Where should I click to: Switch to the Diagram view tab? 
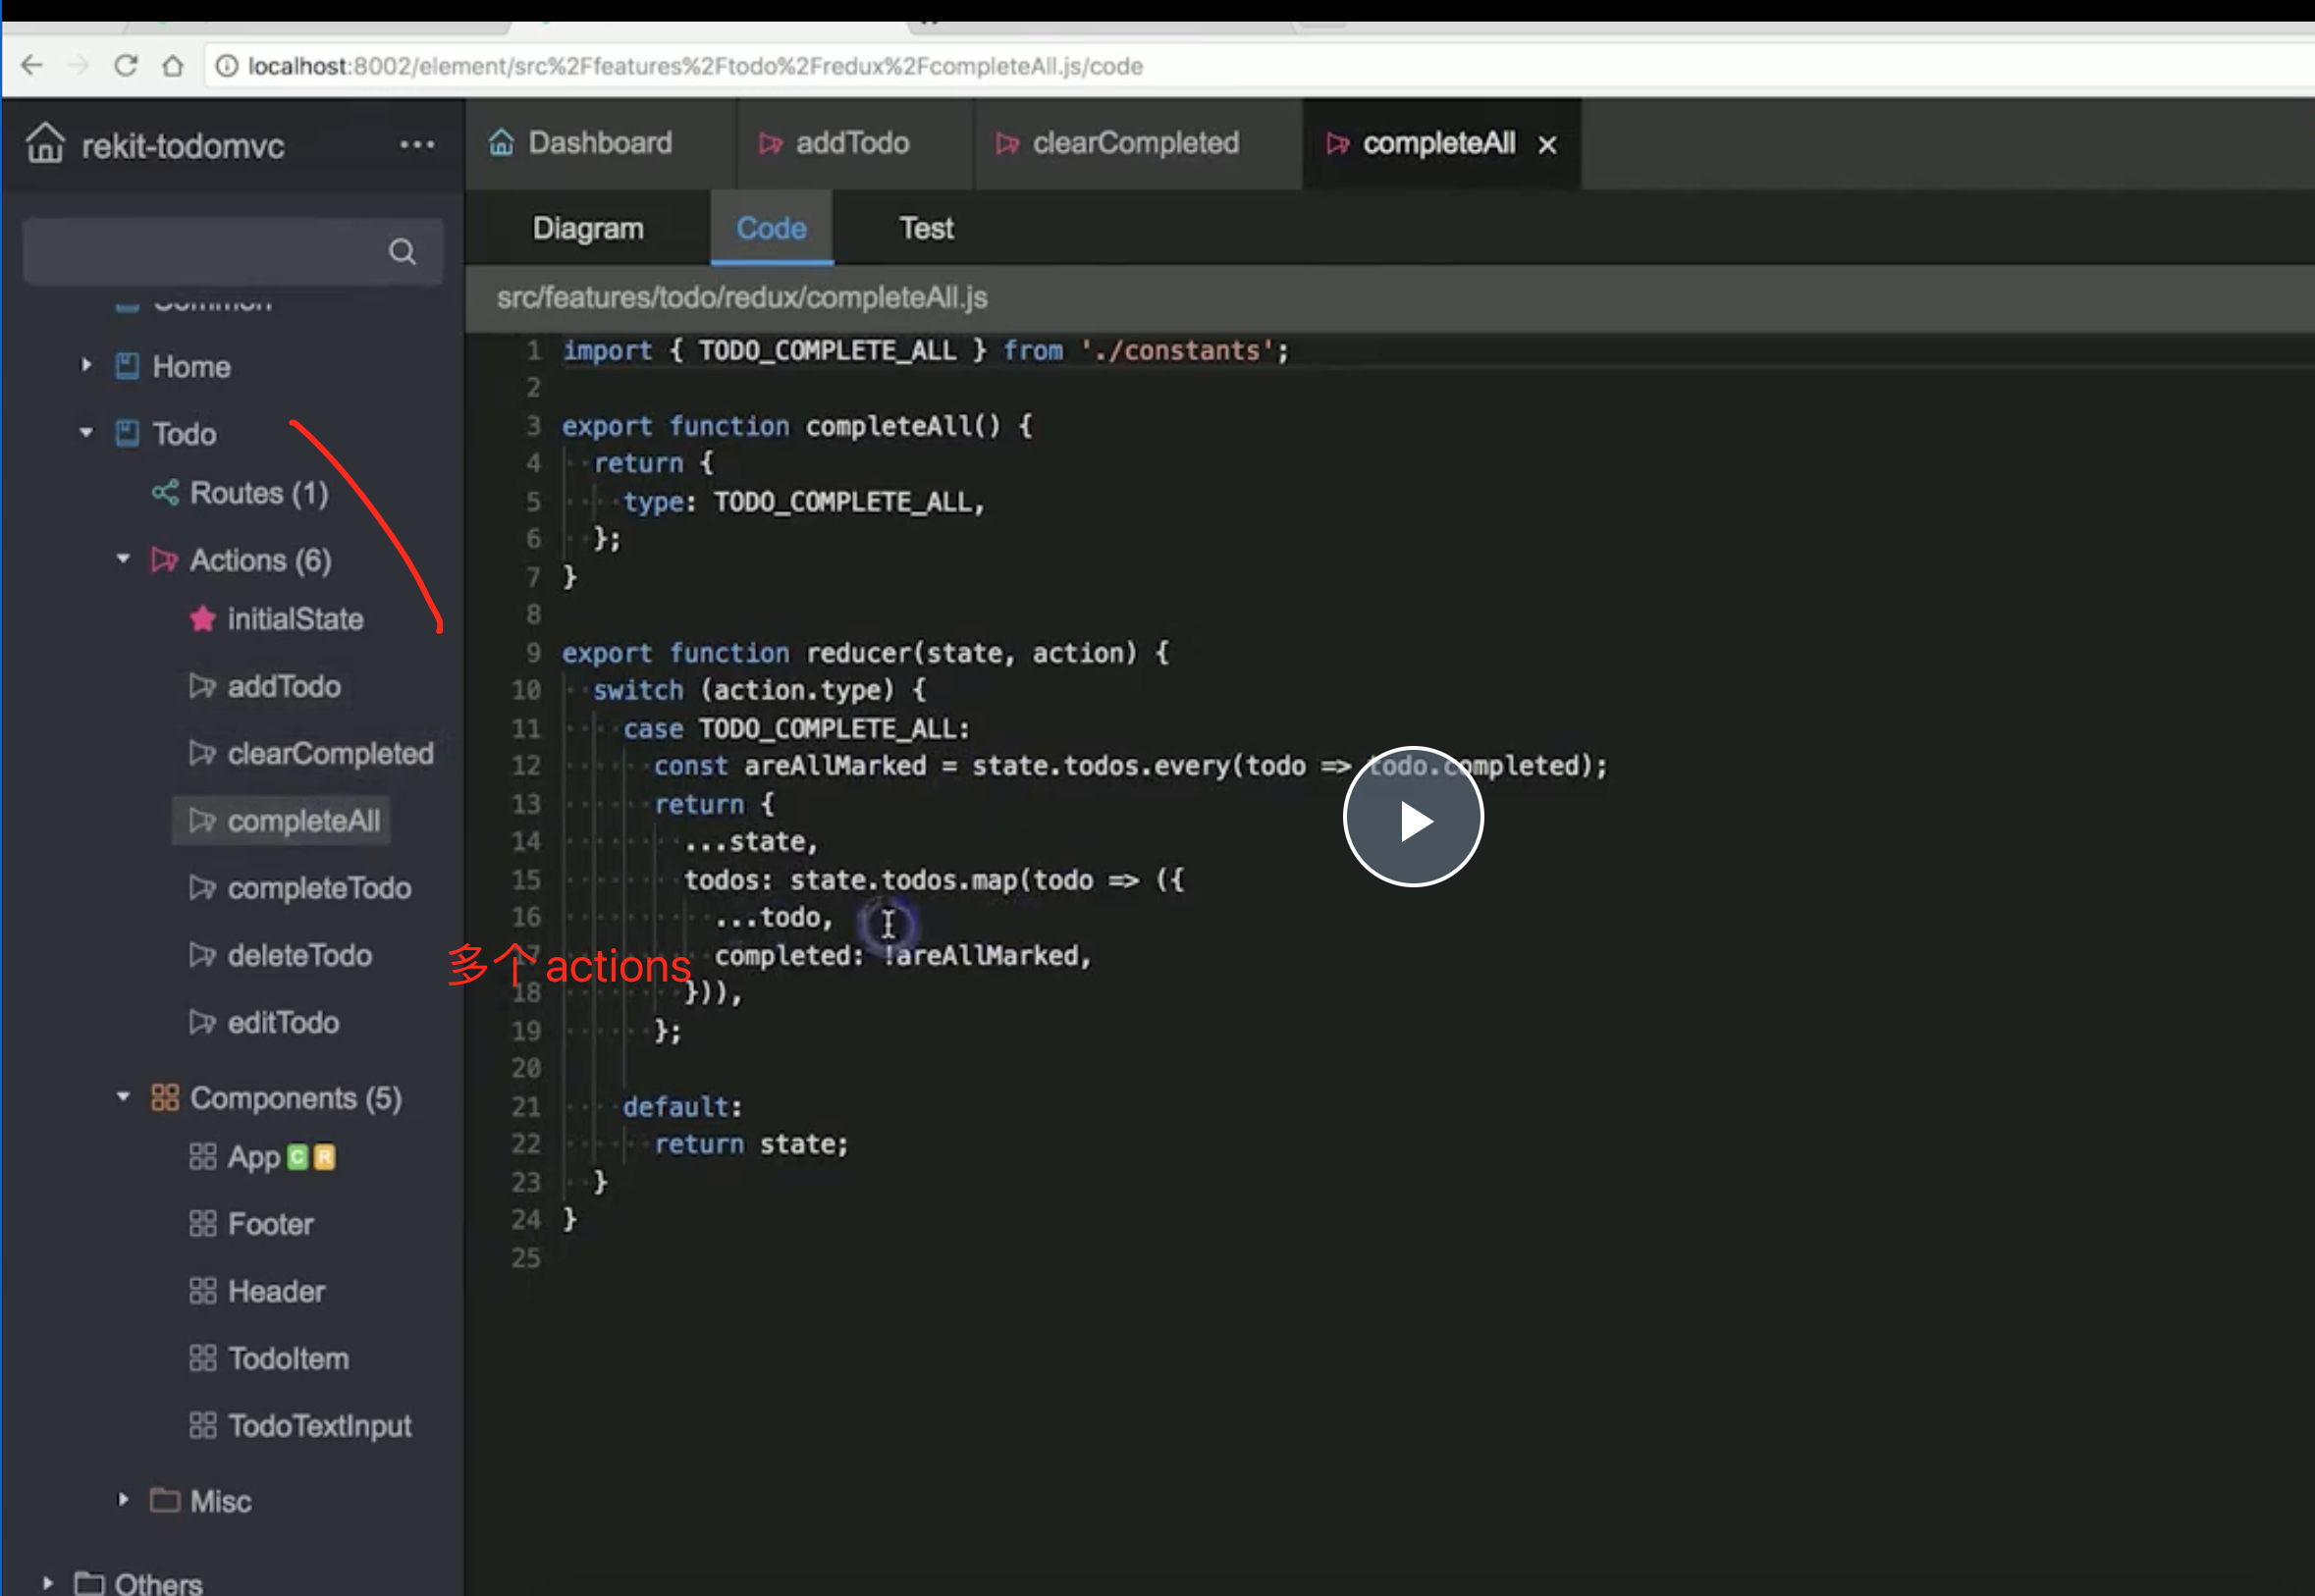[588, 229]
